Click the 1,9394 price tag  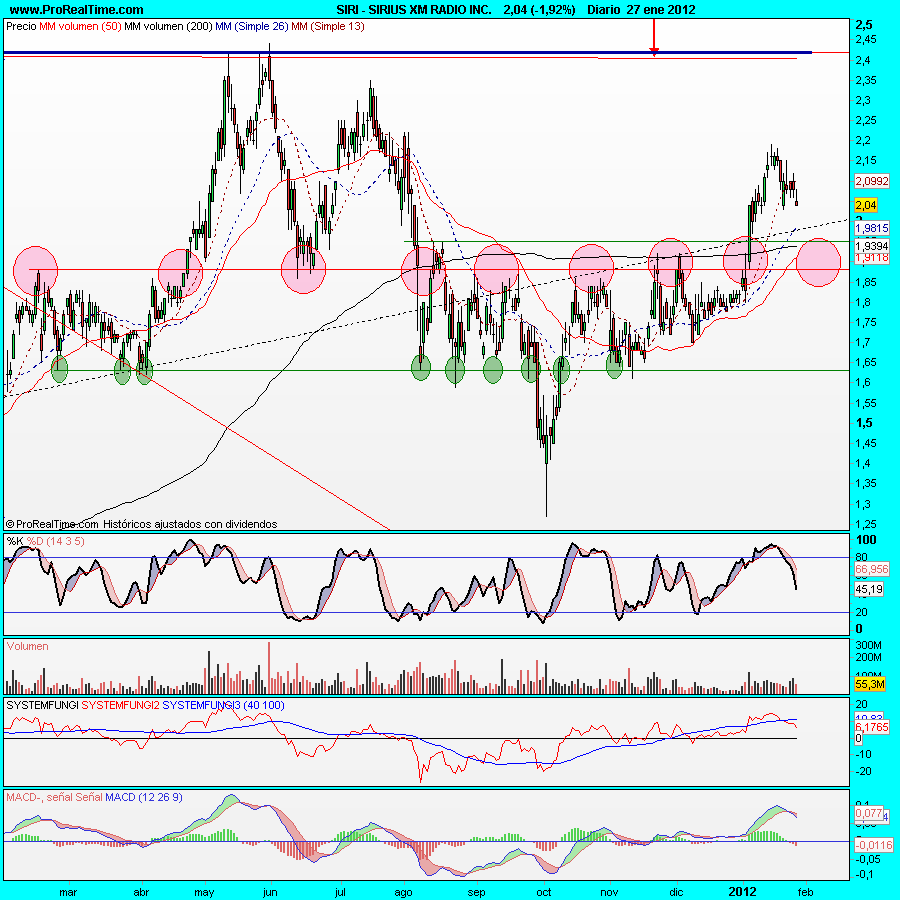click(872, 246)
